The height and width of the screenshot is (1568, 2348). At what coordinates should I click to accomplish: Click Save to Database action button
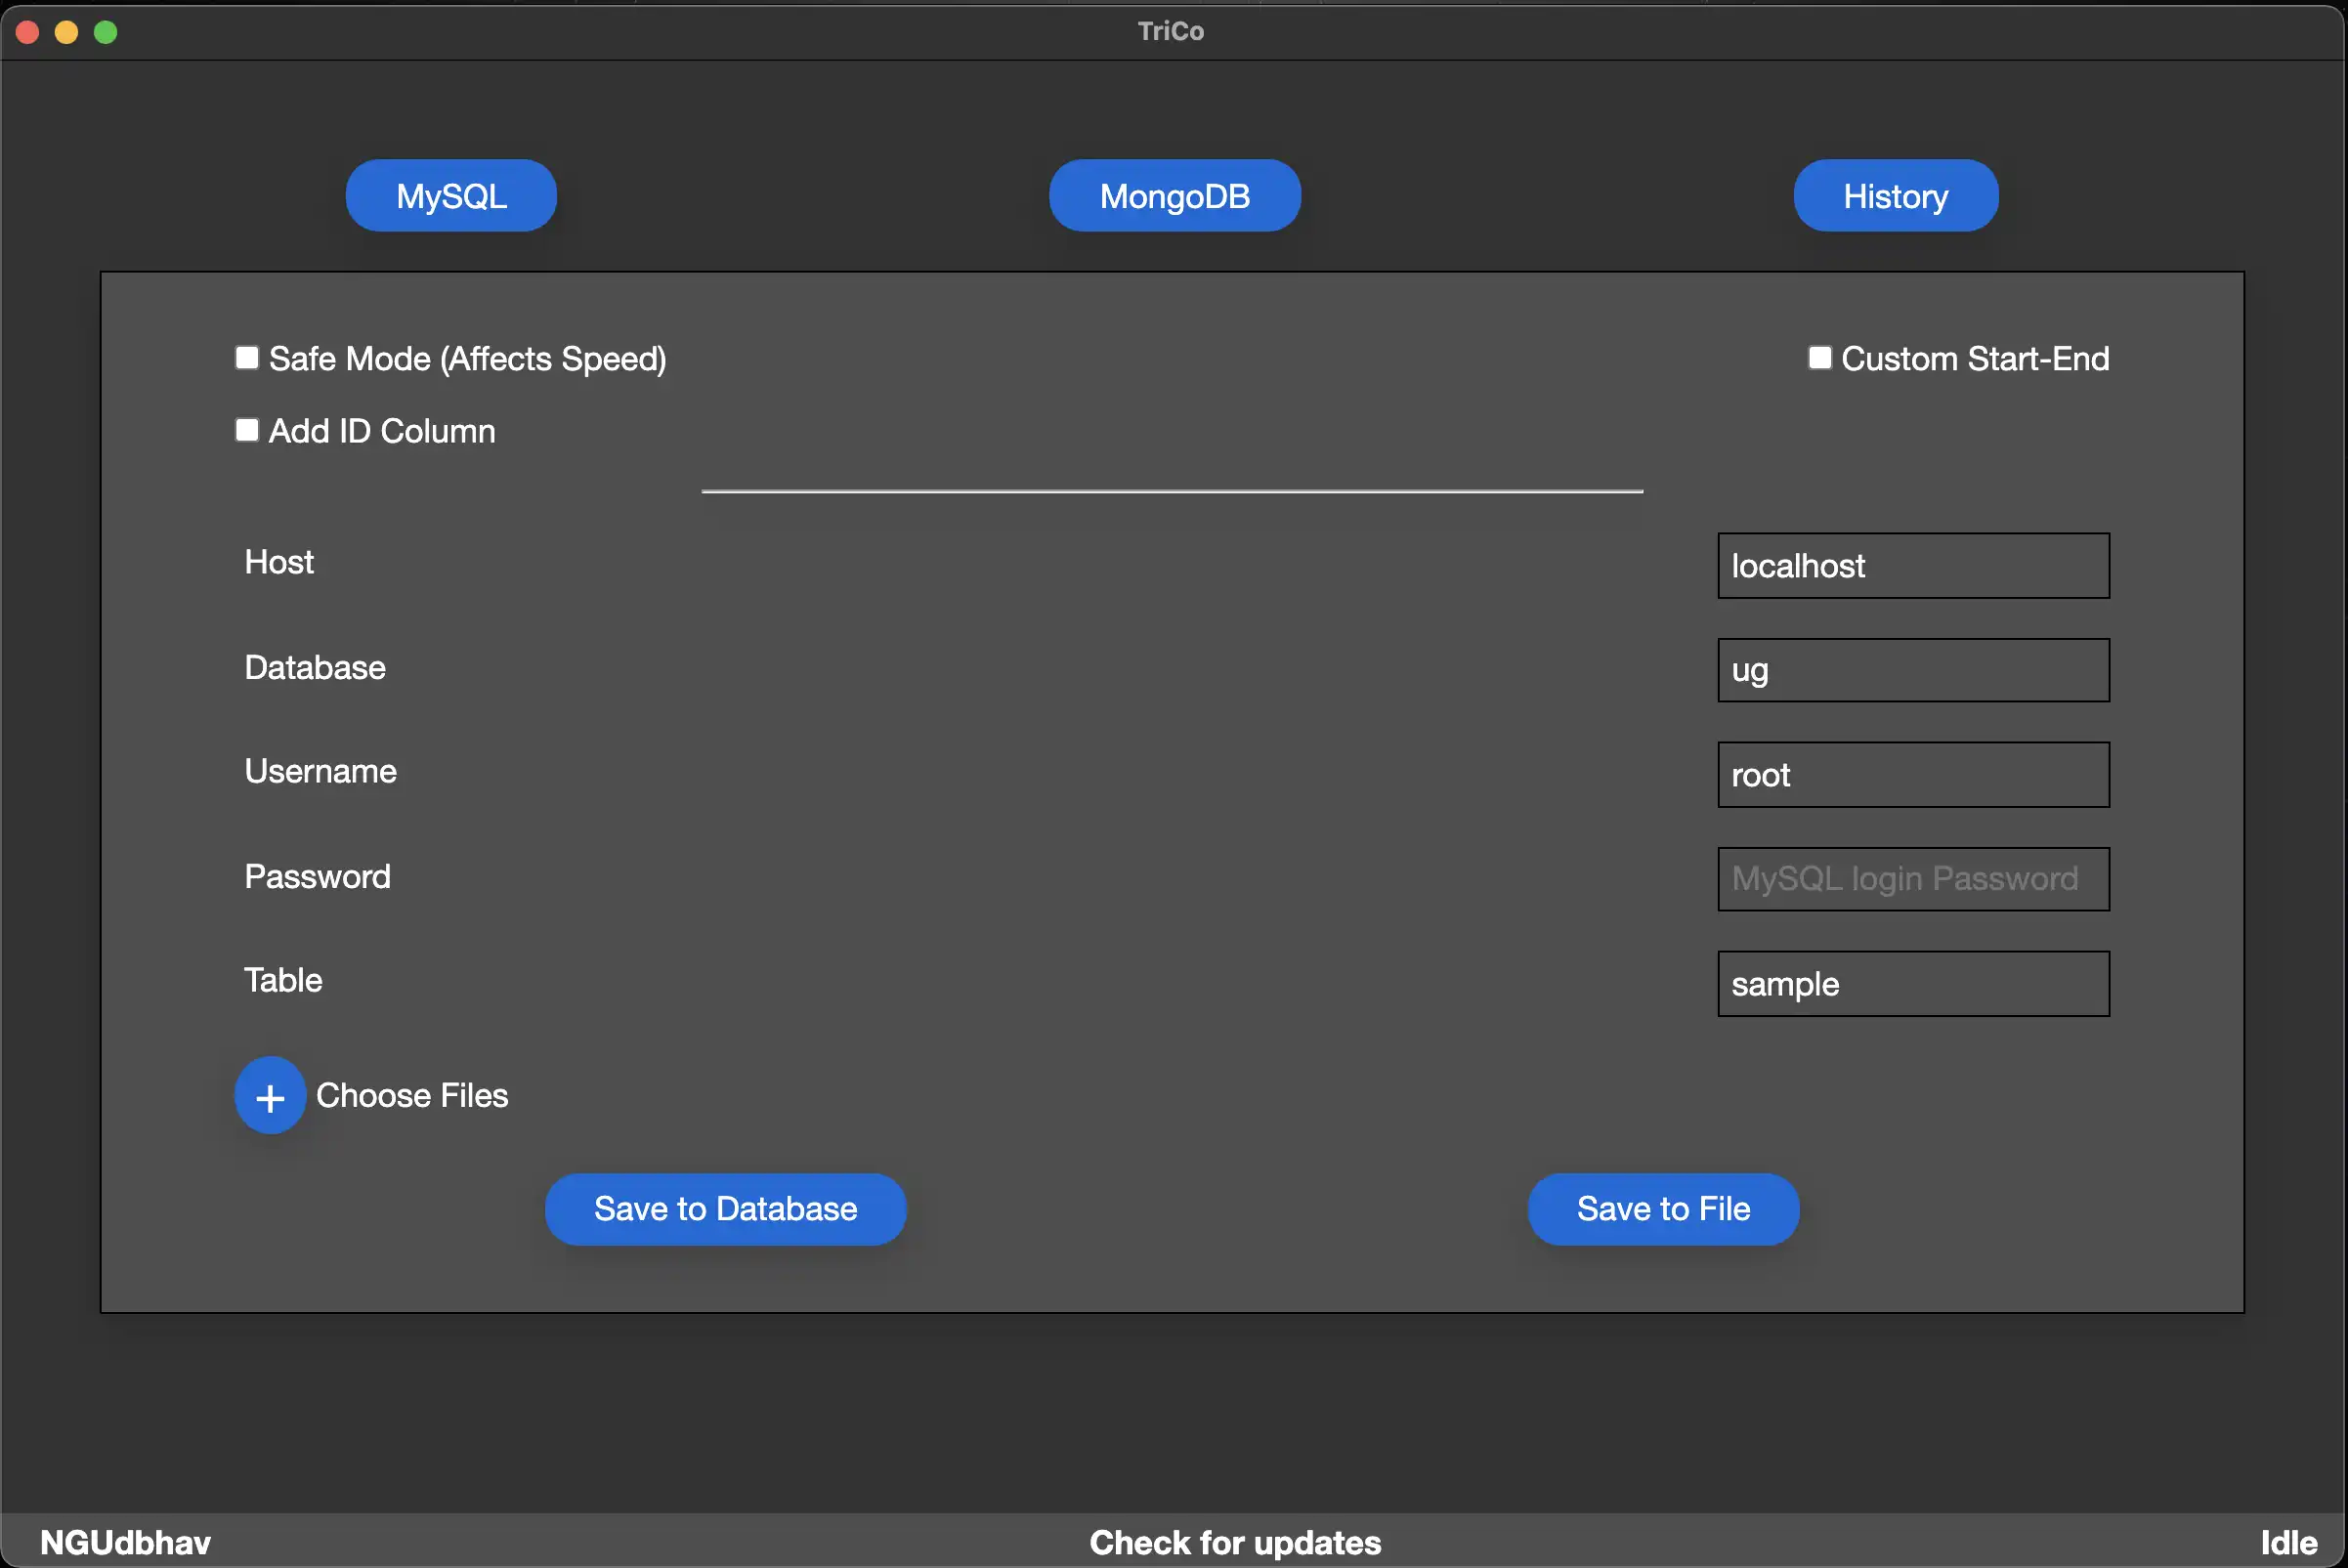point(726,1209)
